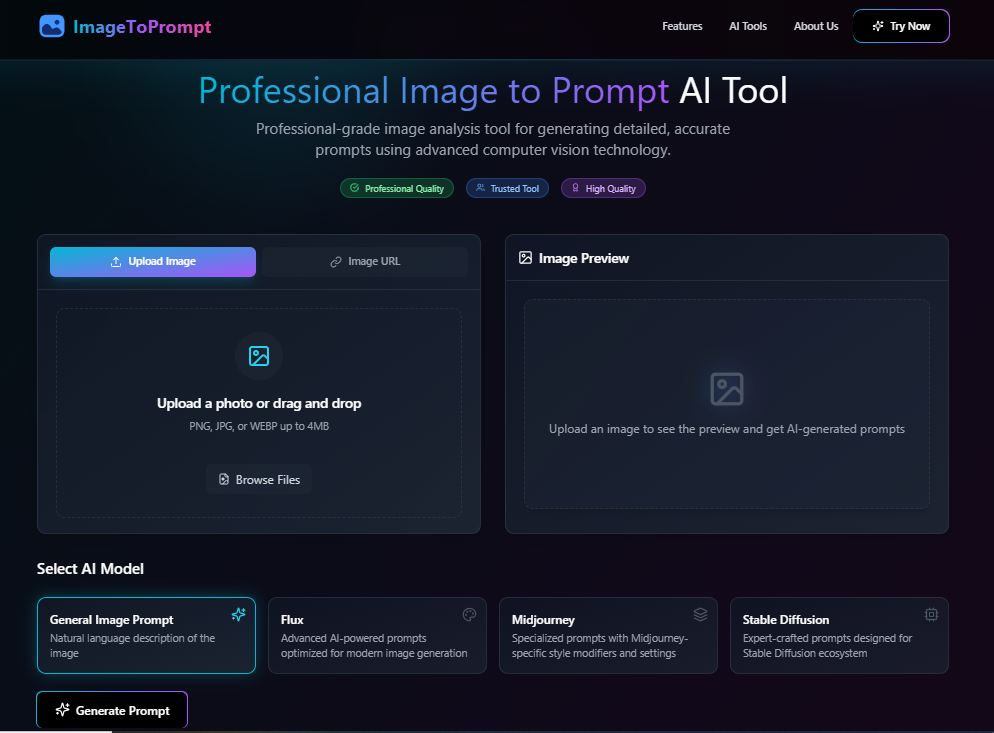994x733 pixels.
Task: Click the checkmark icon on Professional Quality badge
Action: pos(353,188)
